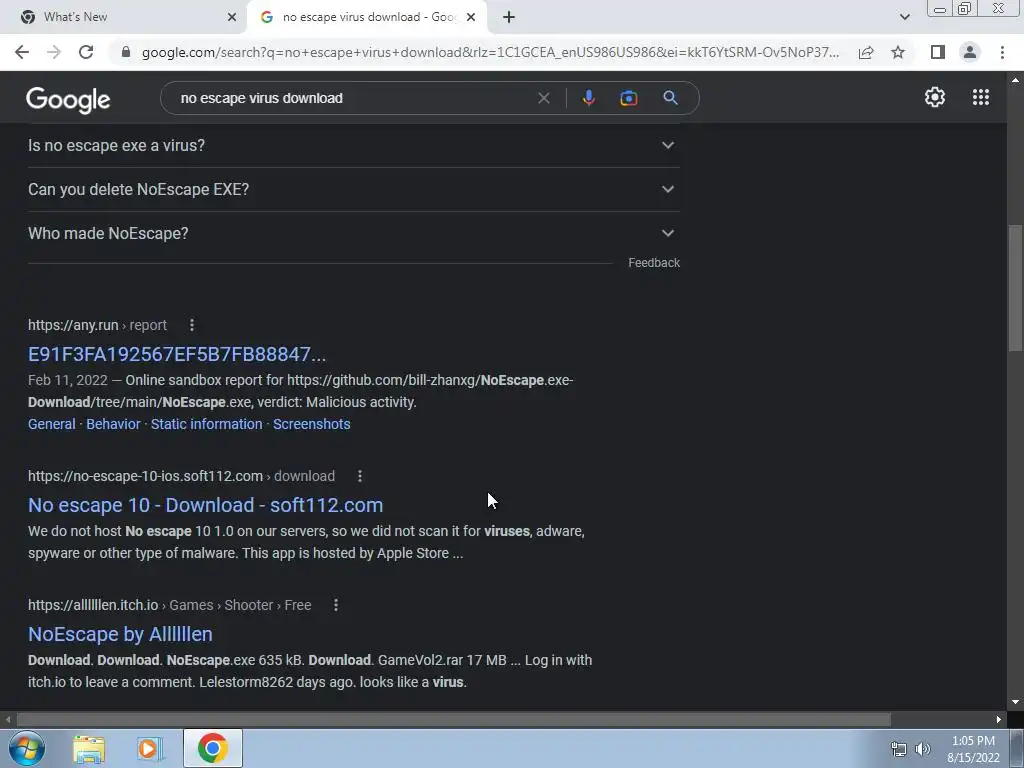
Task: Click the Chrome address bar URL
Action: coord(490,52)
